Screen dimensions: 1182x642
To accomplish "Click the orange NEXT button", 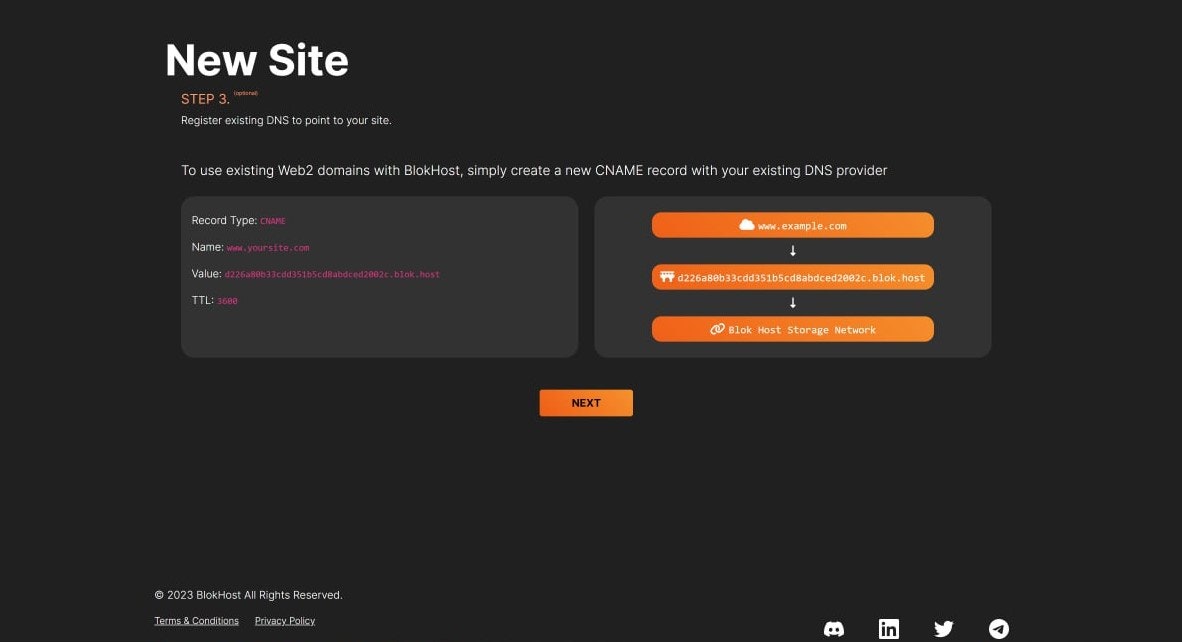I will 586,402.
